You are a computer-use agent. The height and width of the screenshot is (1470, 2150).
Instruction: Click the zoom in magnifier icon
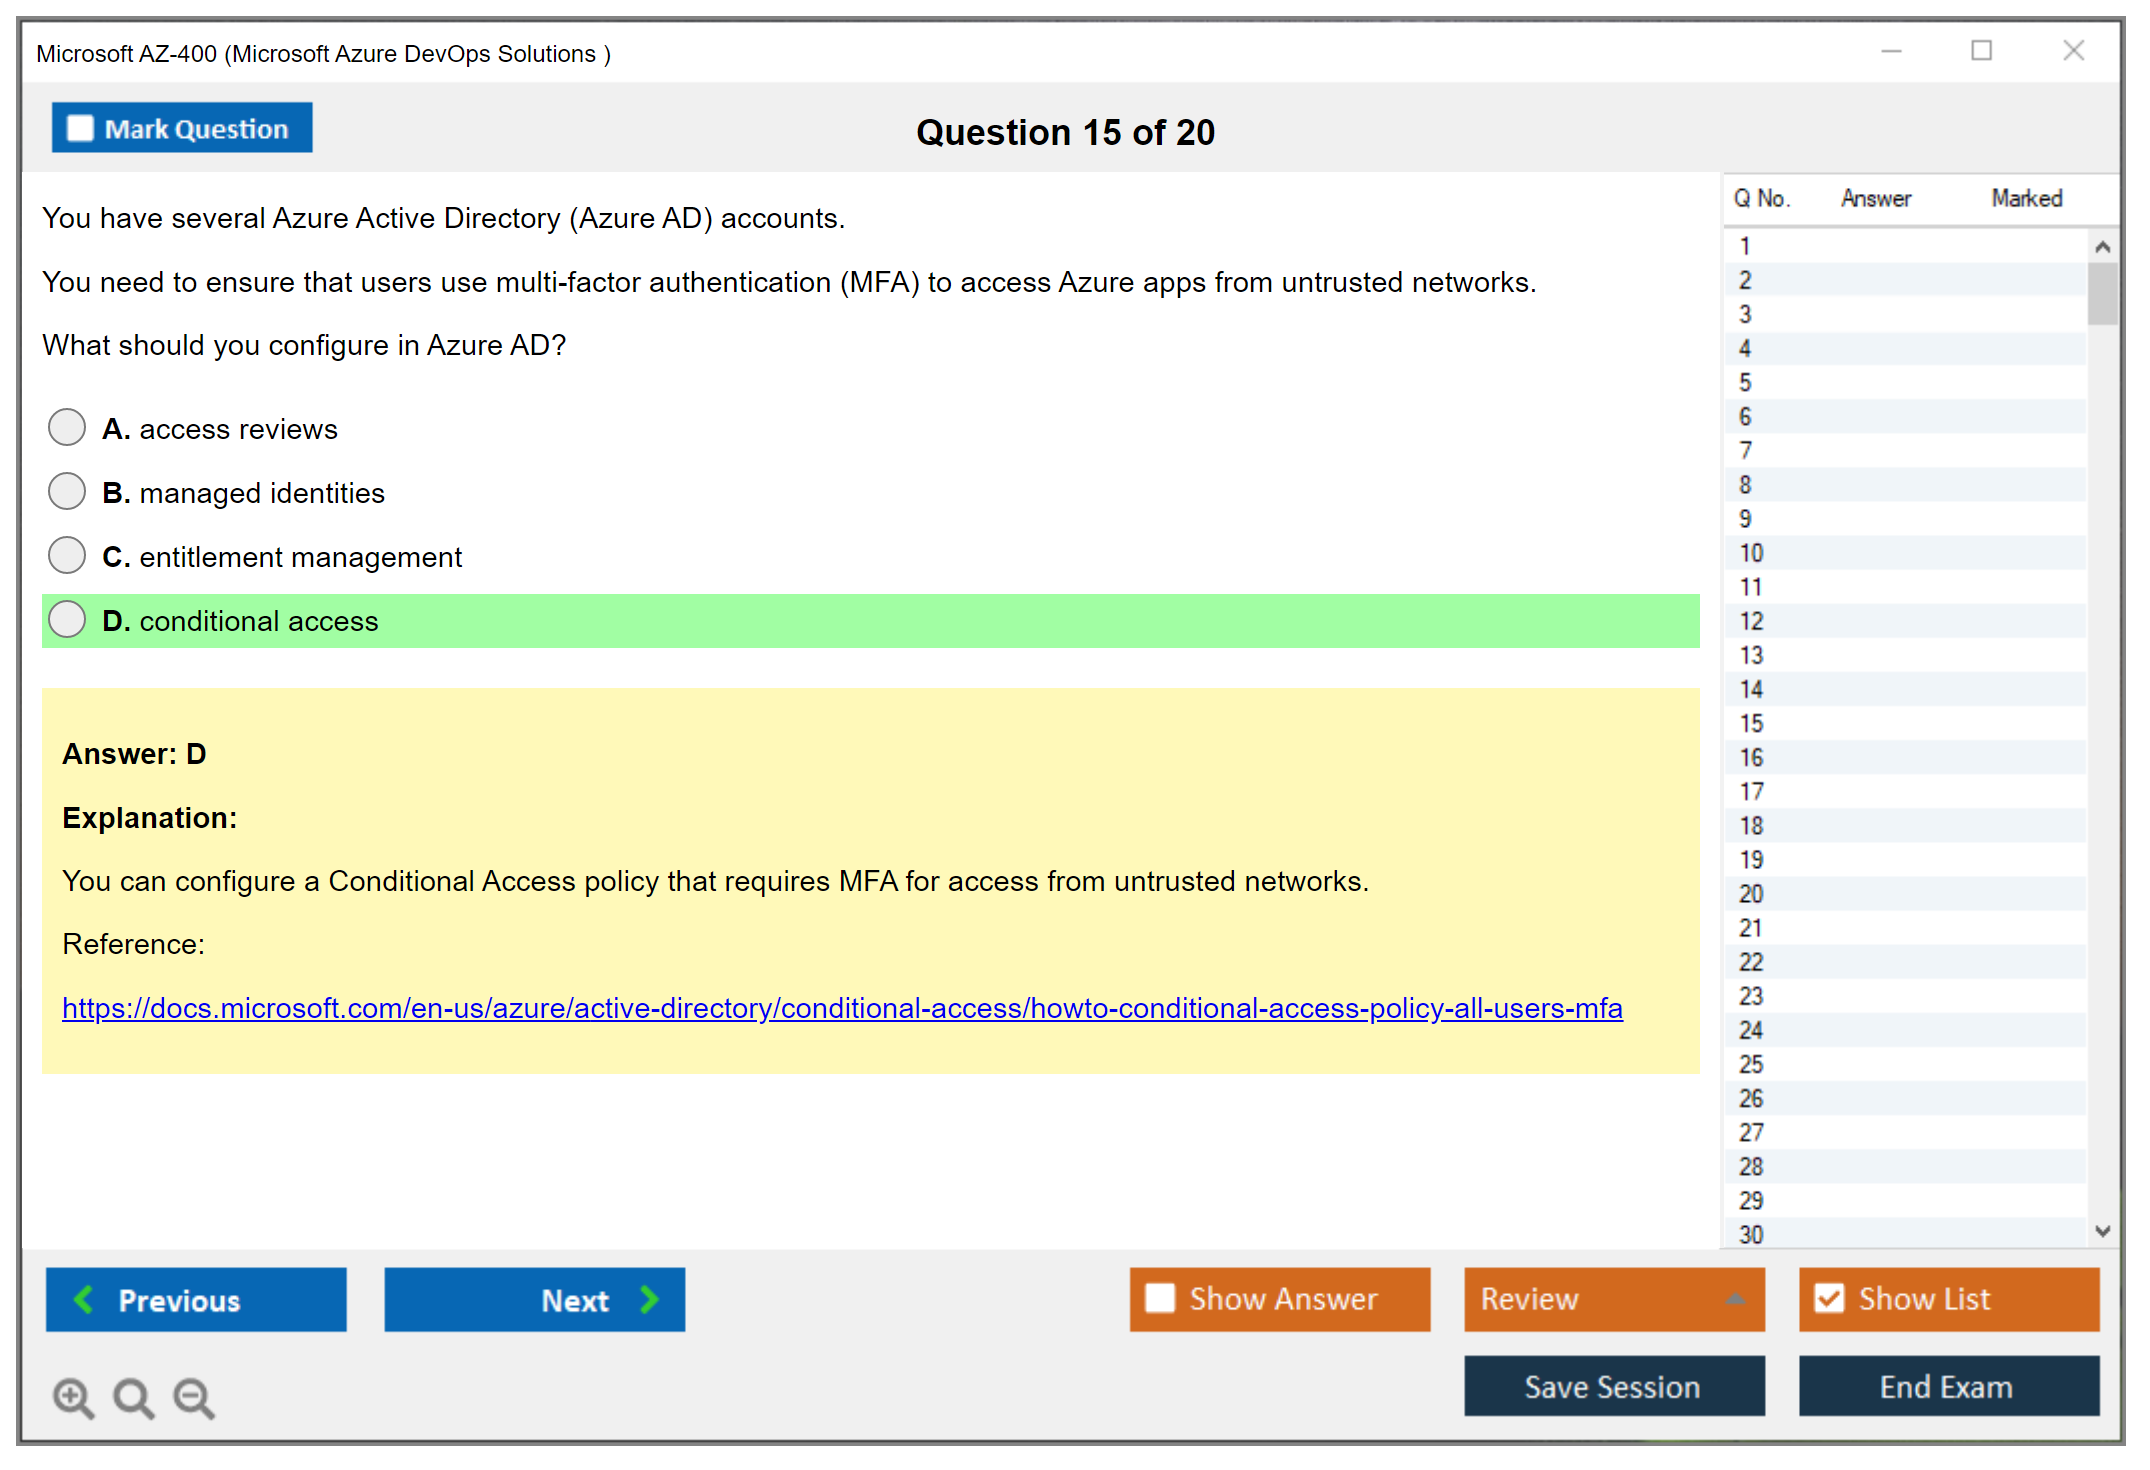click(x=72, y=1397)
